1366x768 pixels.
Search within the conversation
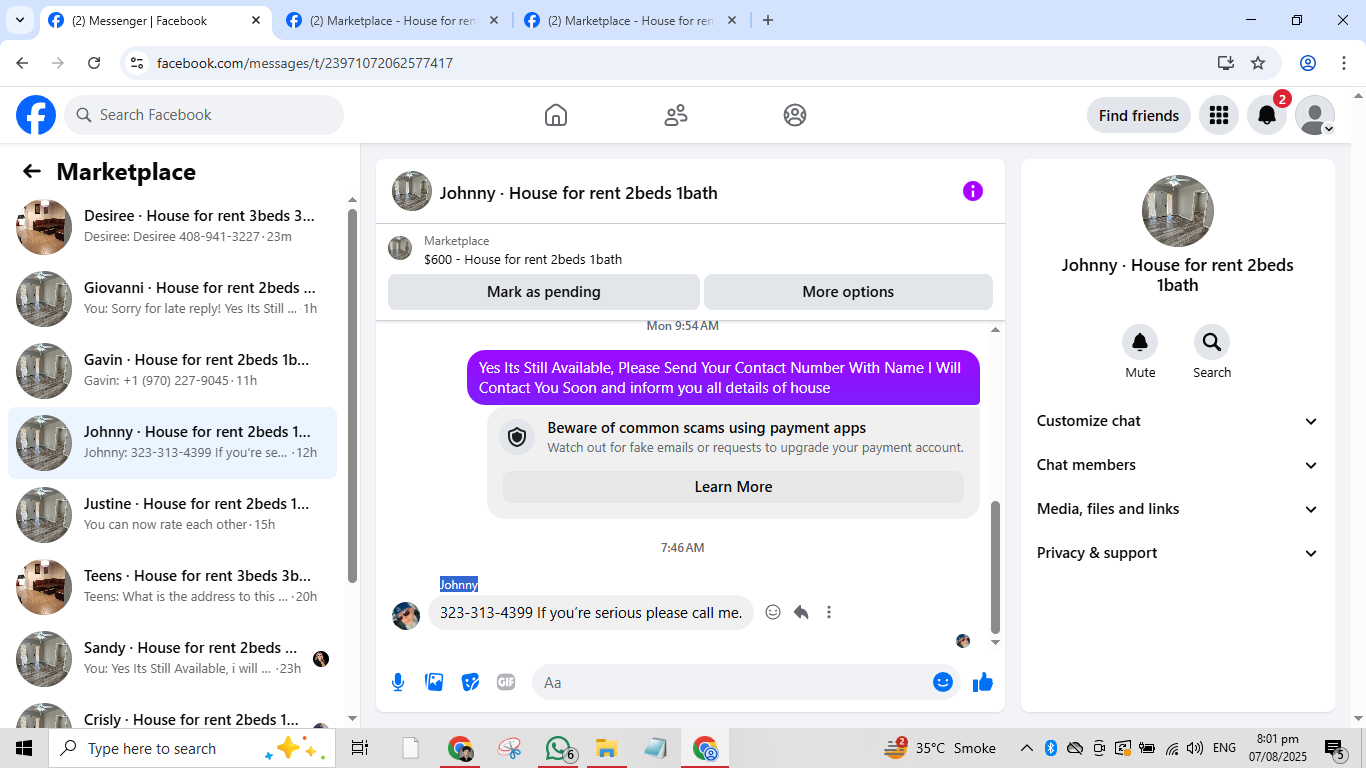1212,343
